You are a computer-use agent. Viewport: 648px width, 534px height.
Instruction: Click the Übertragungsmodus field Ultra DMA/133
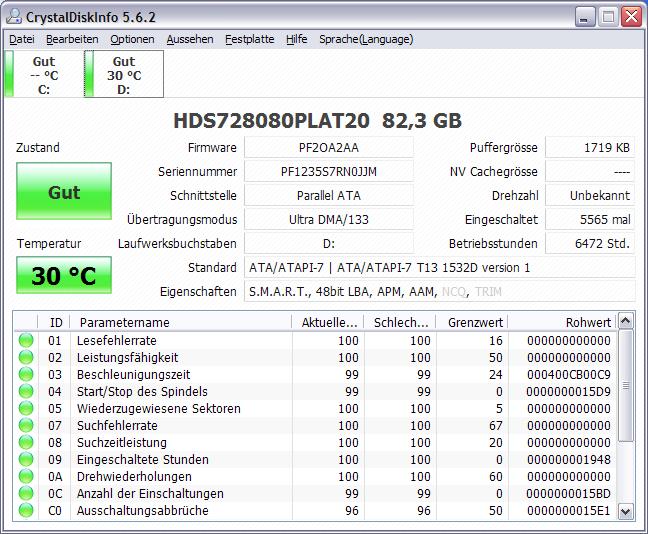329,219
